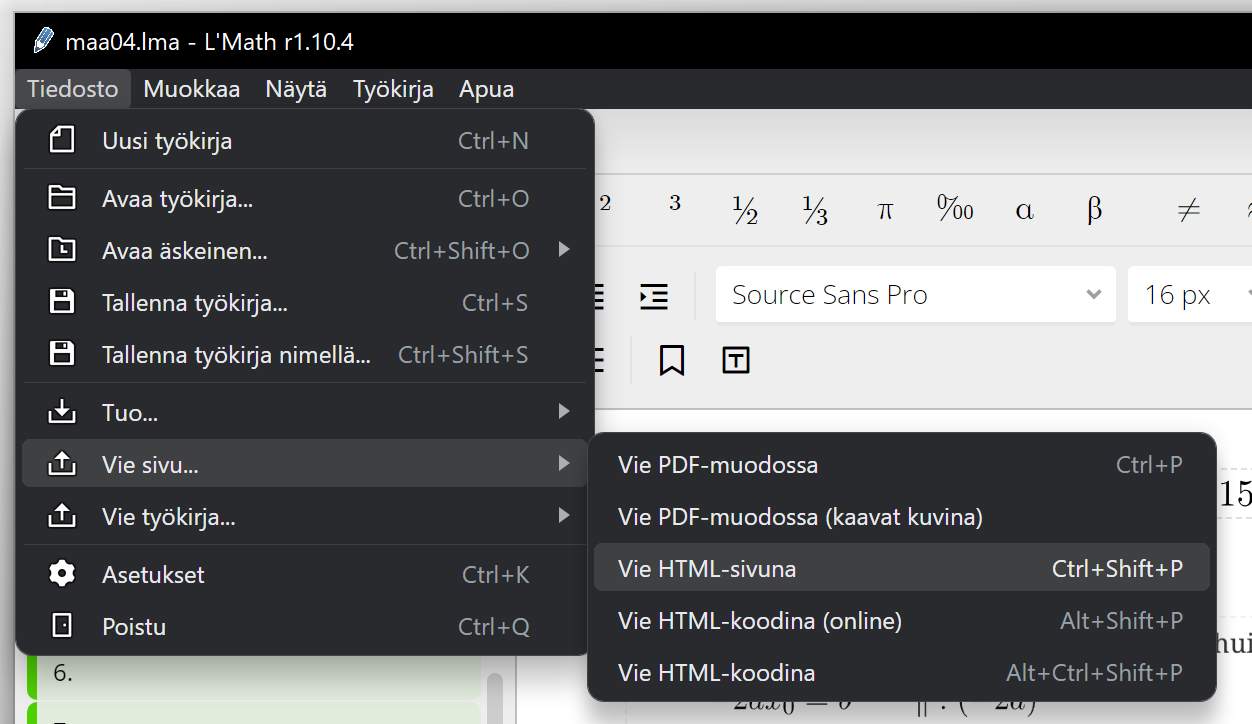Image resolution: width=1252 pixels, height=724 pixels.
Task: Click the text box icon in toolbar
Action: pyautogui.click(x=736, y=360)
